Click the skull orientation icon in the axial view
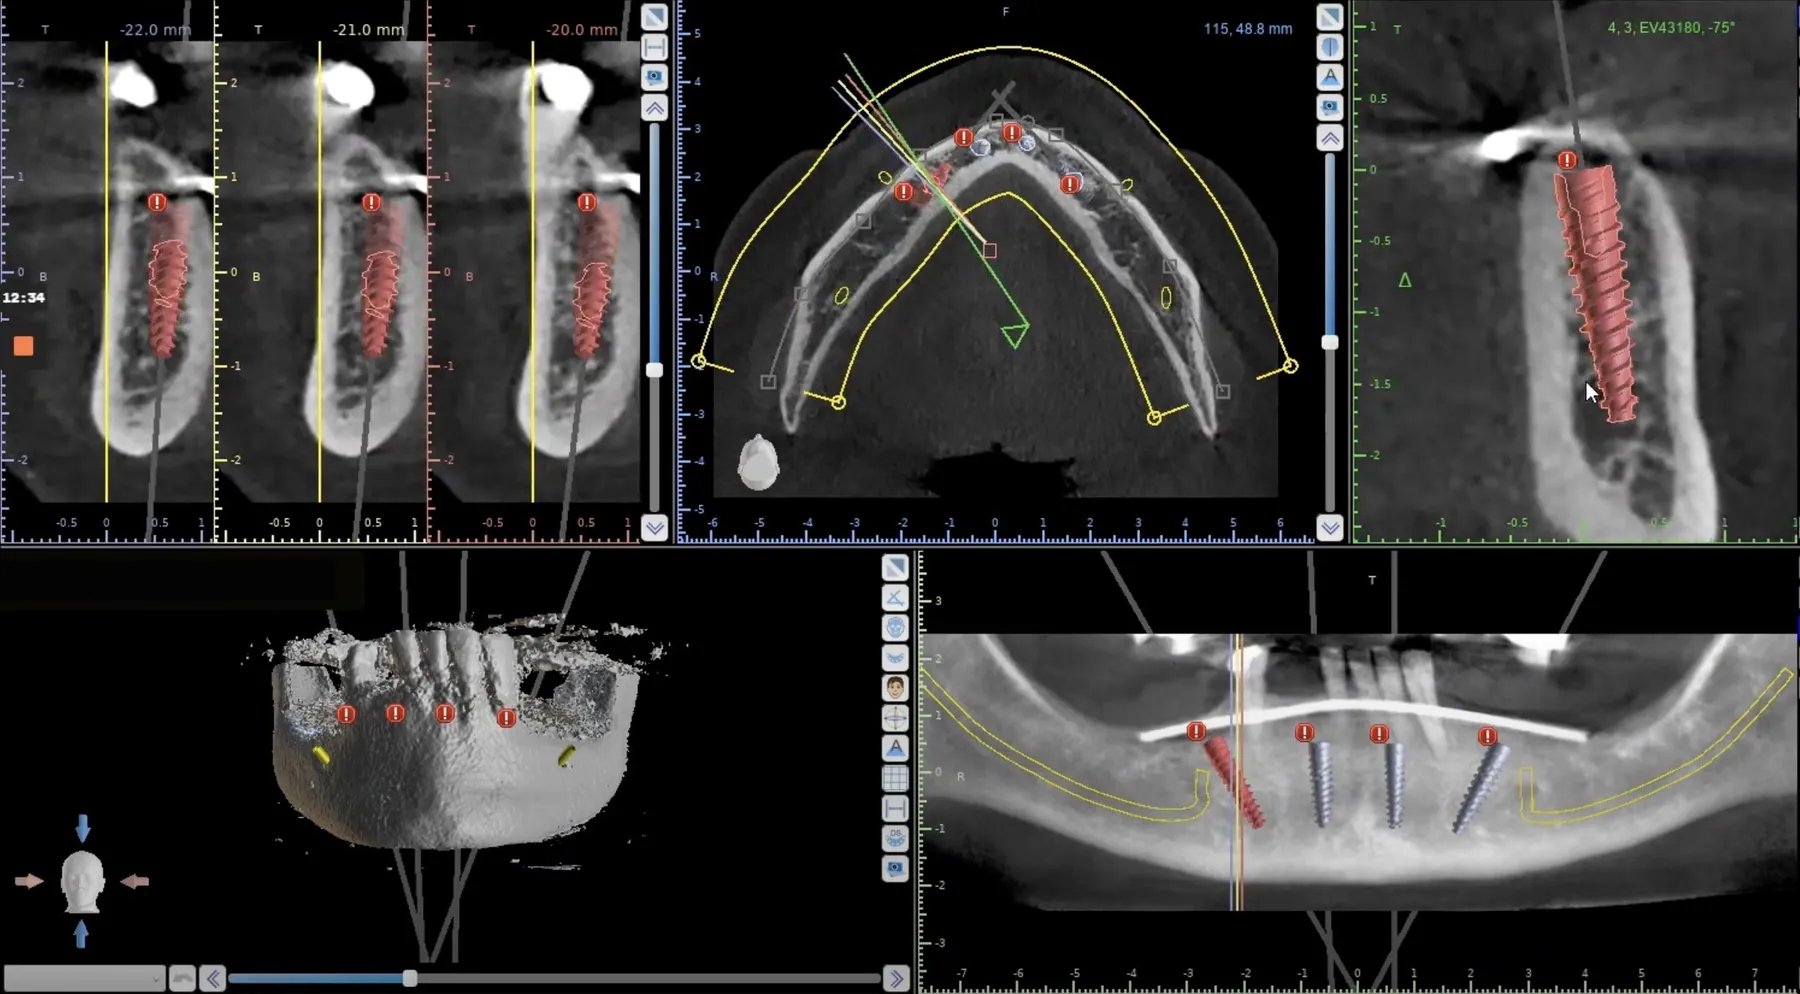This screenshot has height=994, width=1800. (758, 462)
